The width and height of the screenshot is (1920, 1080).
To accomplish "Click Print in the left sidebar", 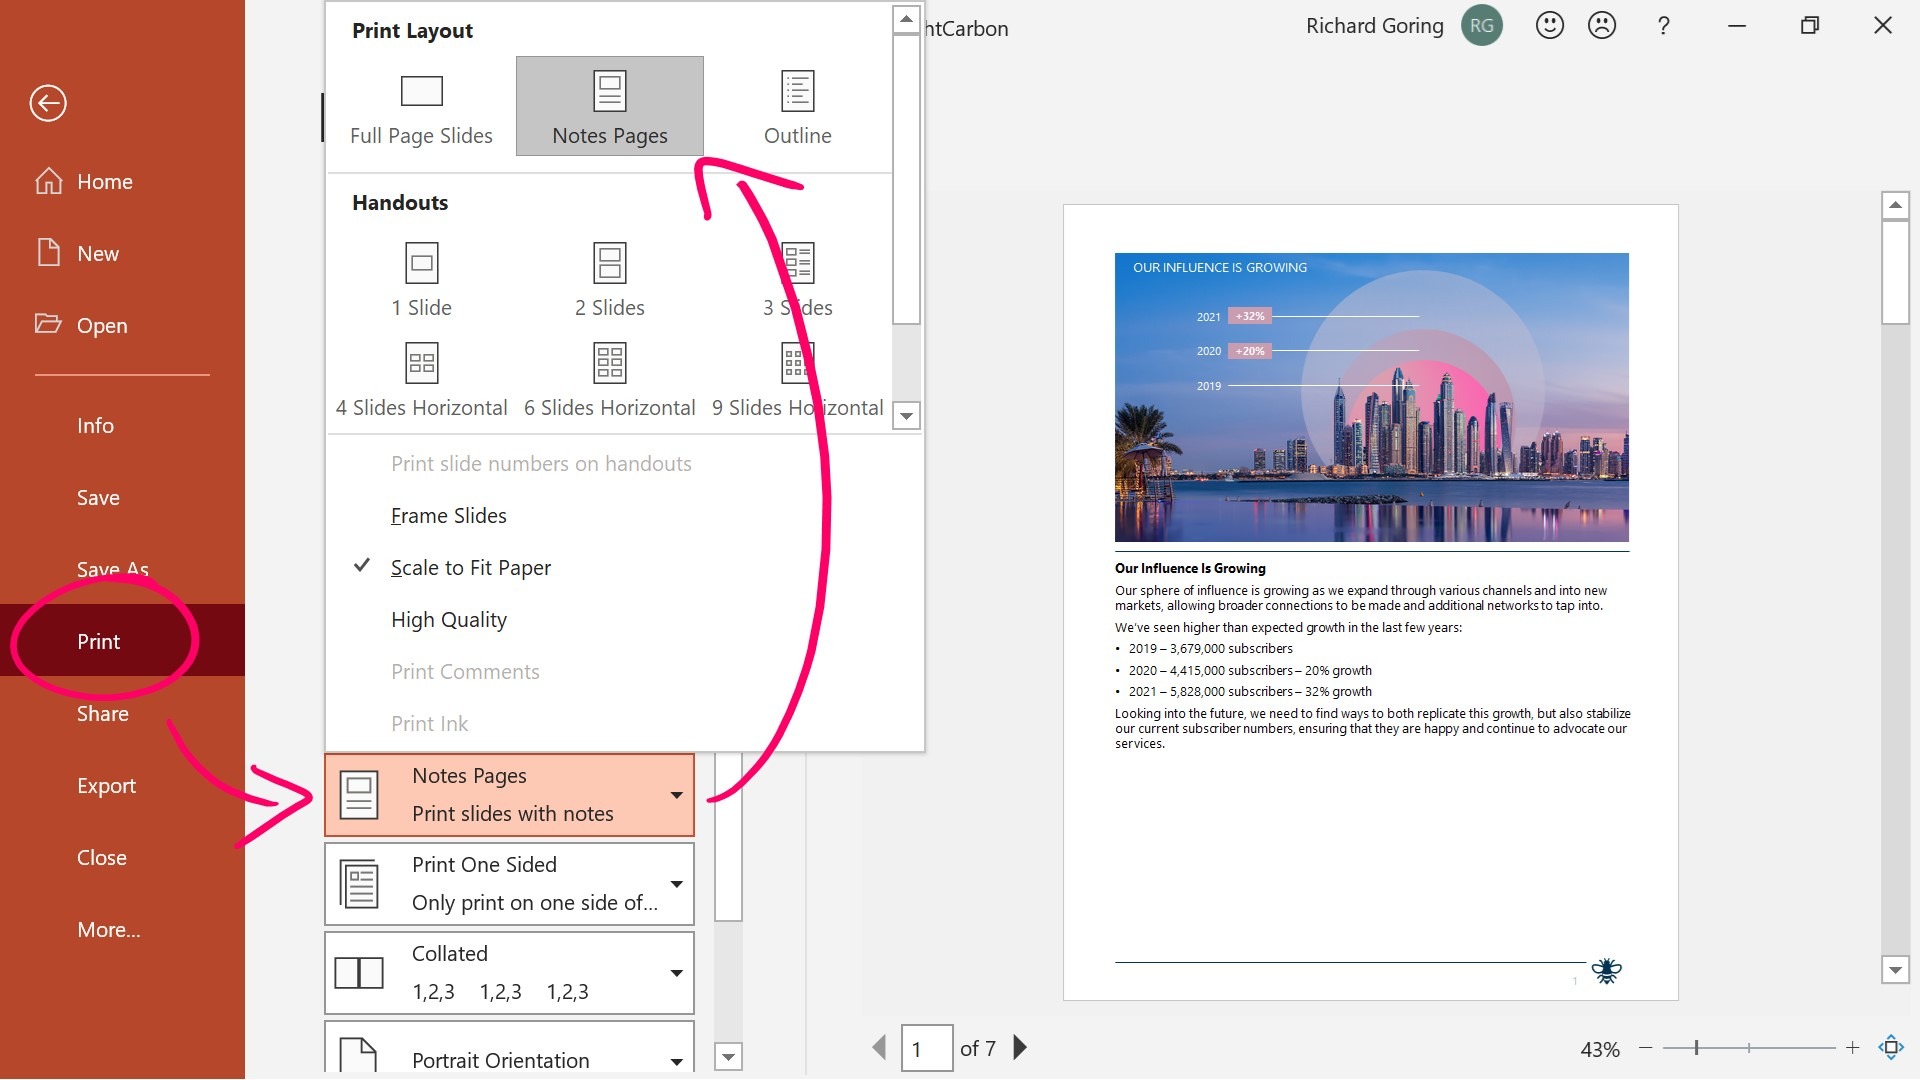I will pos(99,641).
